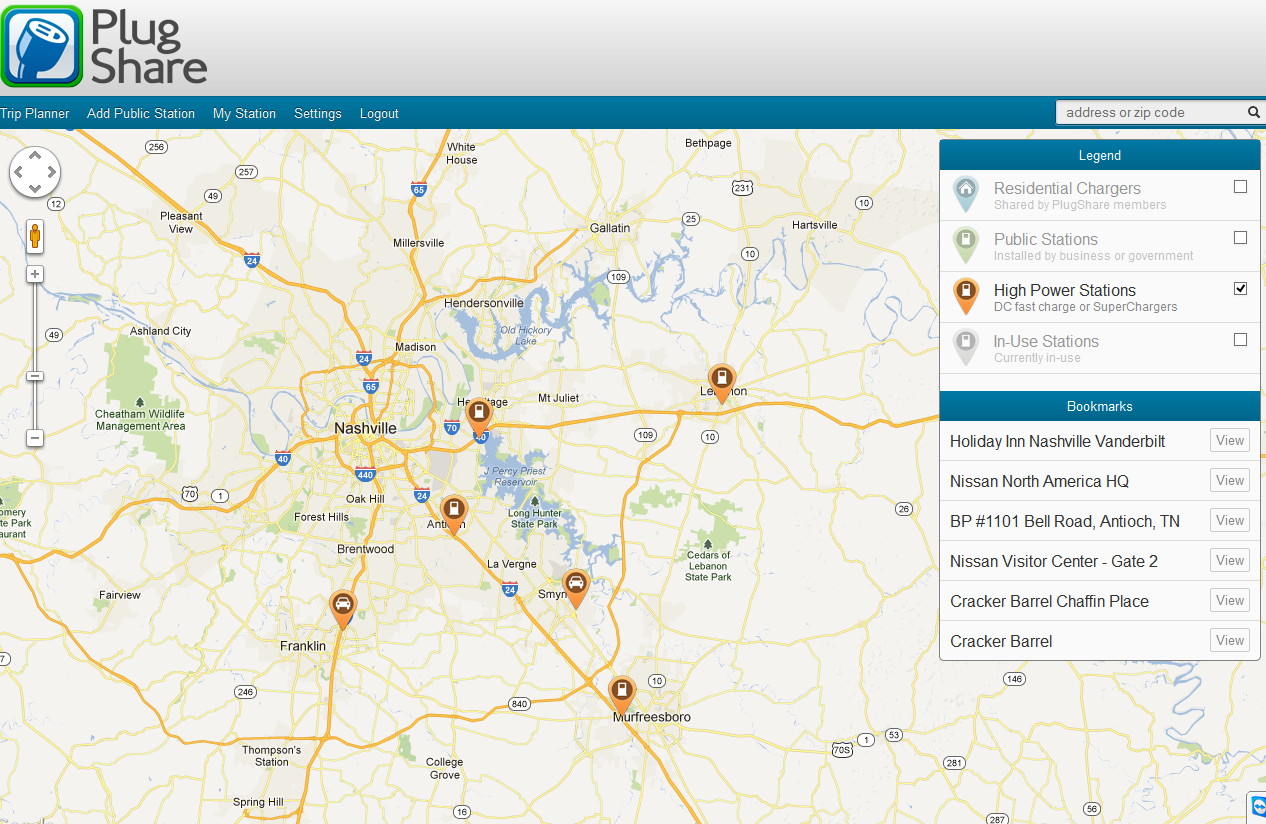Focus the address or zip code field
Viewport: 1266px width, 824px height.
(1150, 113)
